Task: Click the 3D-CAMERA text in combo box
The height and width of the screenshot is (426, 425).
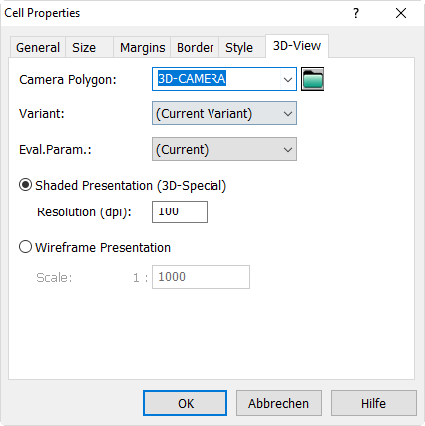Action: tap(192, 79)
